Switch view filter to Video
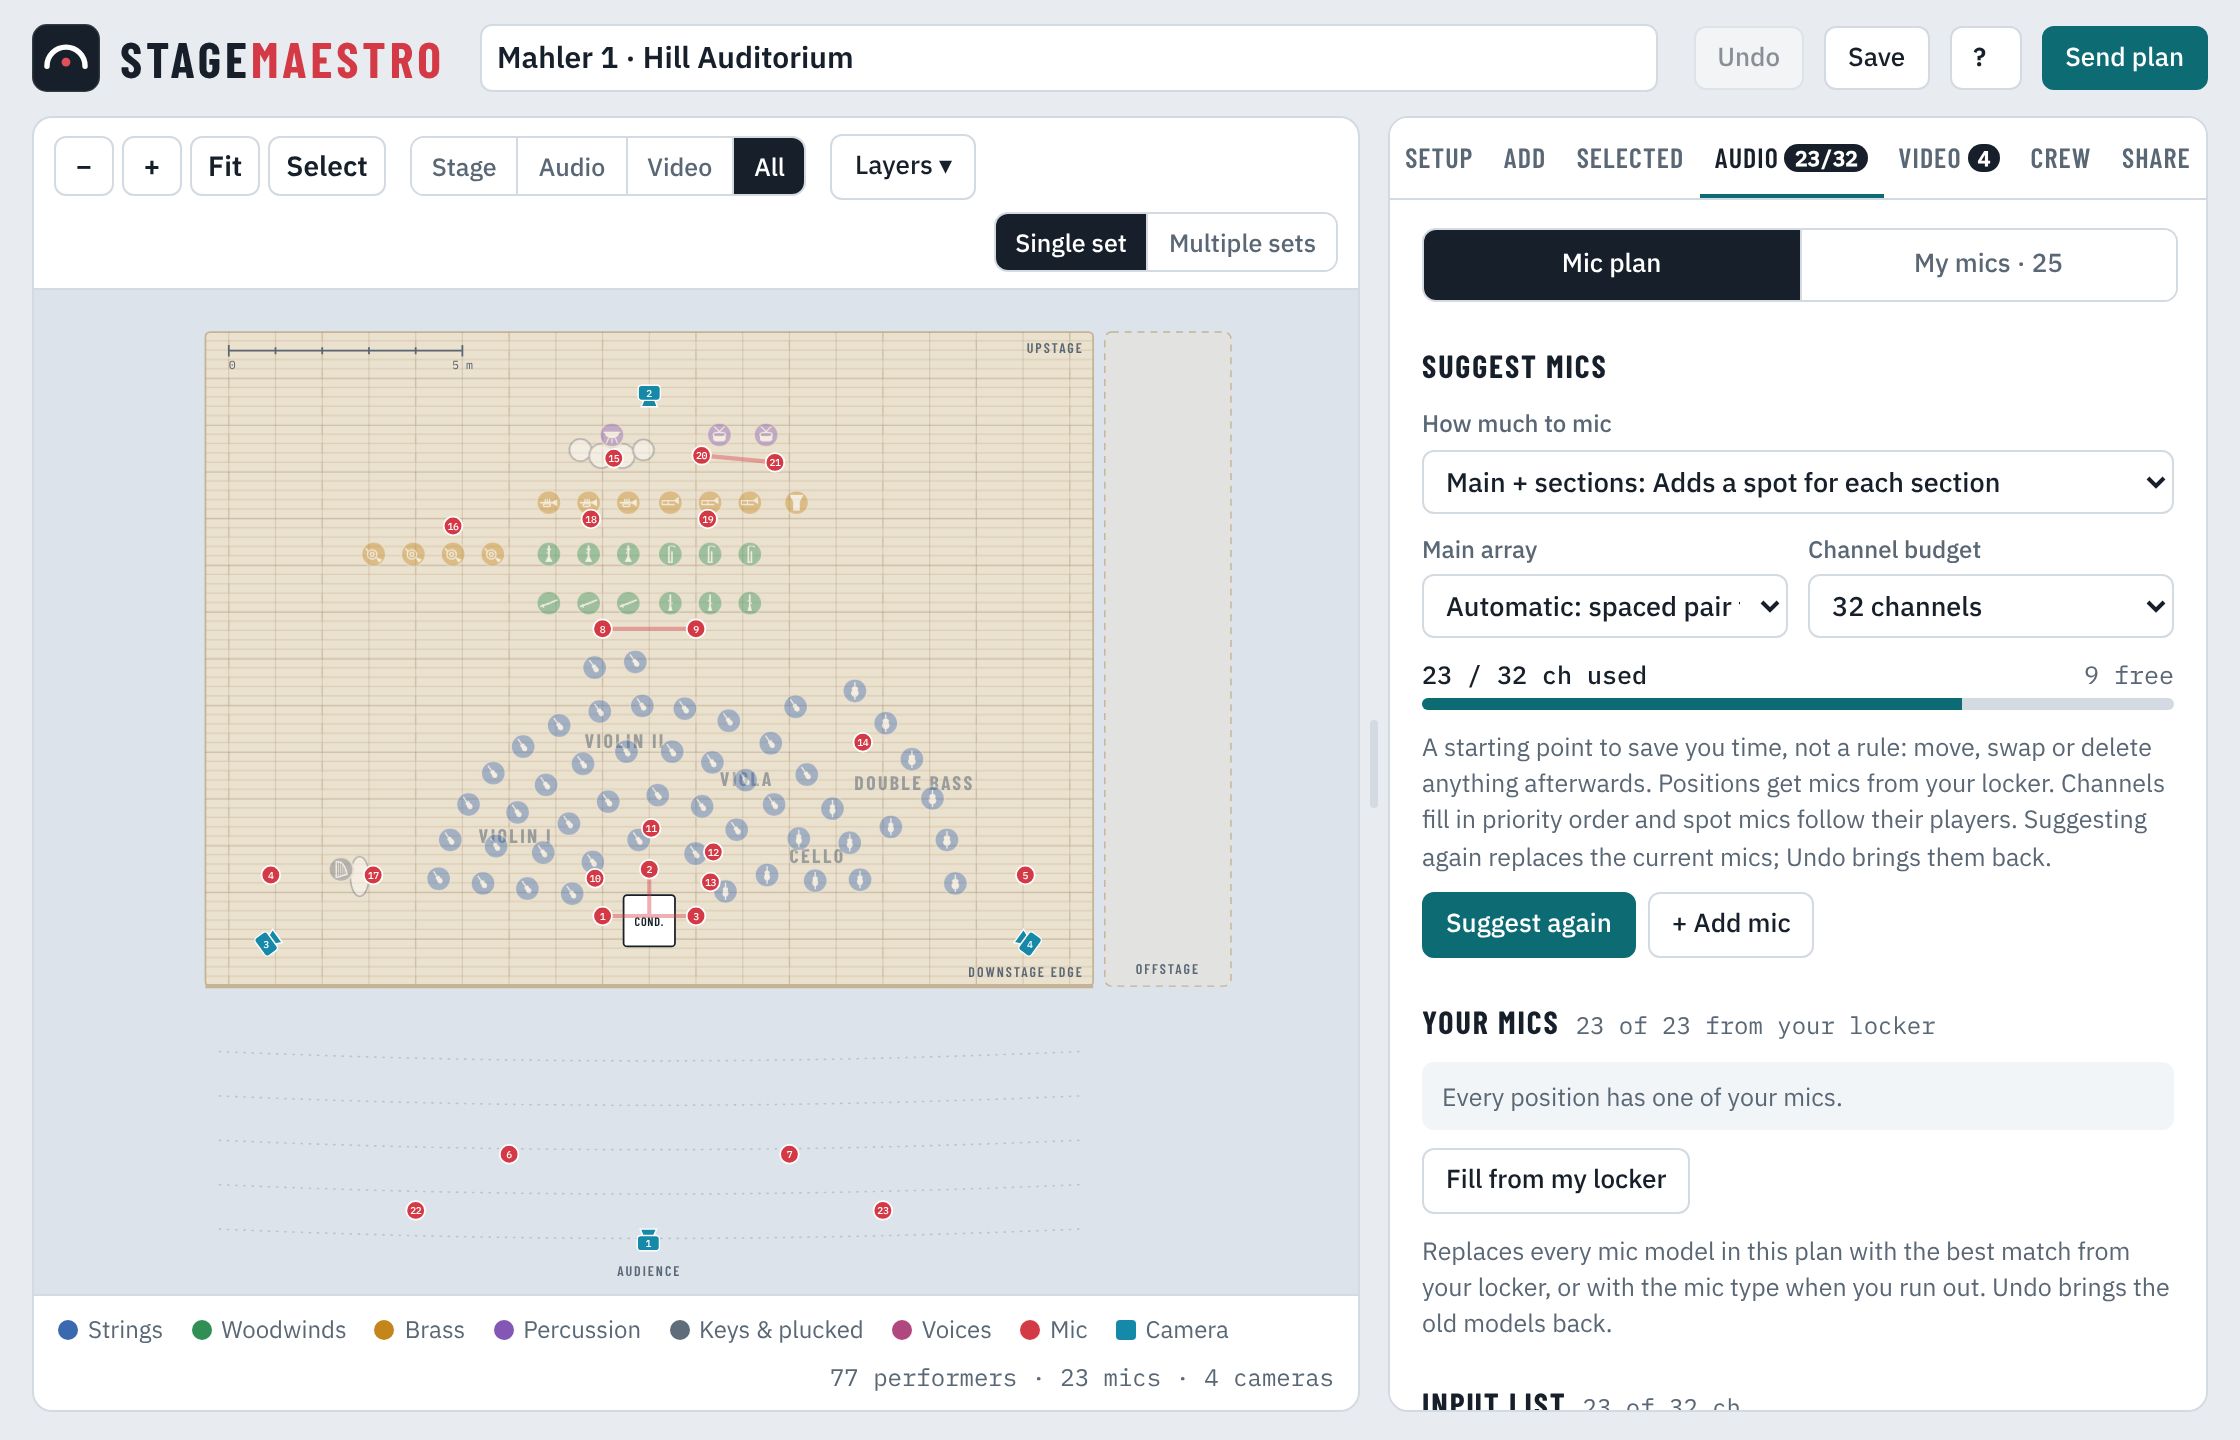Image resolution: width=2240 pixels, height=1440 pixels. pos(680,167)
